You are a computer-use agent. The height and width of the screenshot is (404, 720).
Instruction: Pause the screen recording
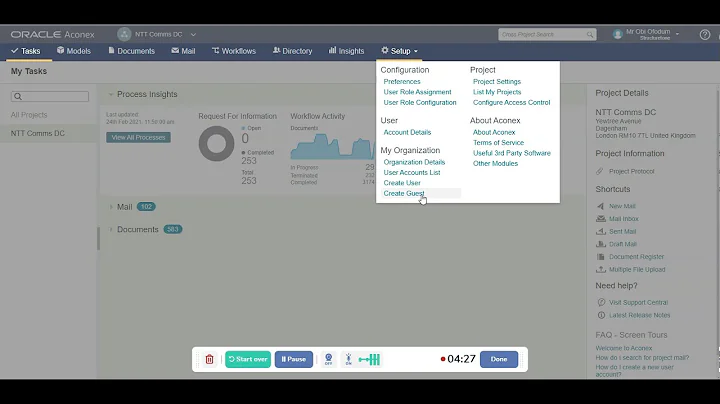click(x=294, y=359)
